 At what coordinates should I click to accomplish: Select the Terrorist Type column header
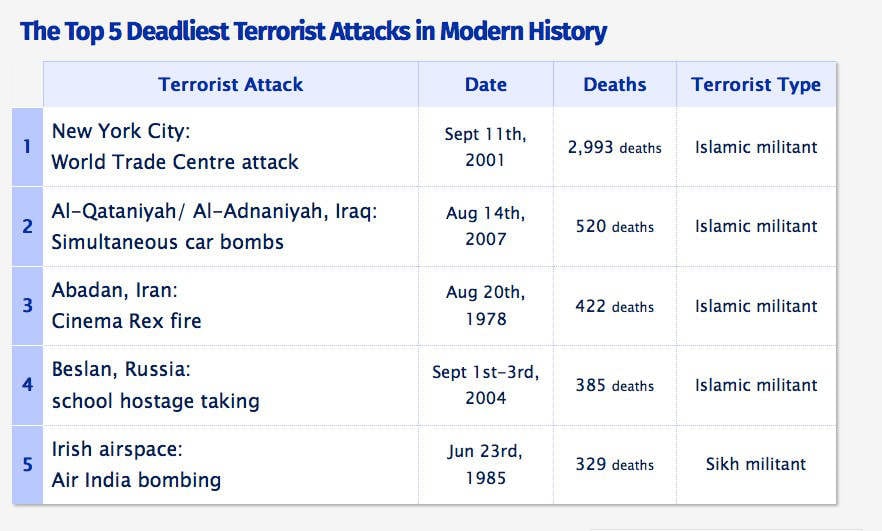click(x=756, y=85)
